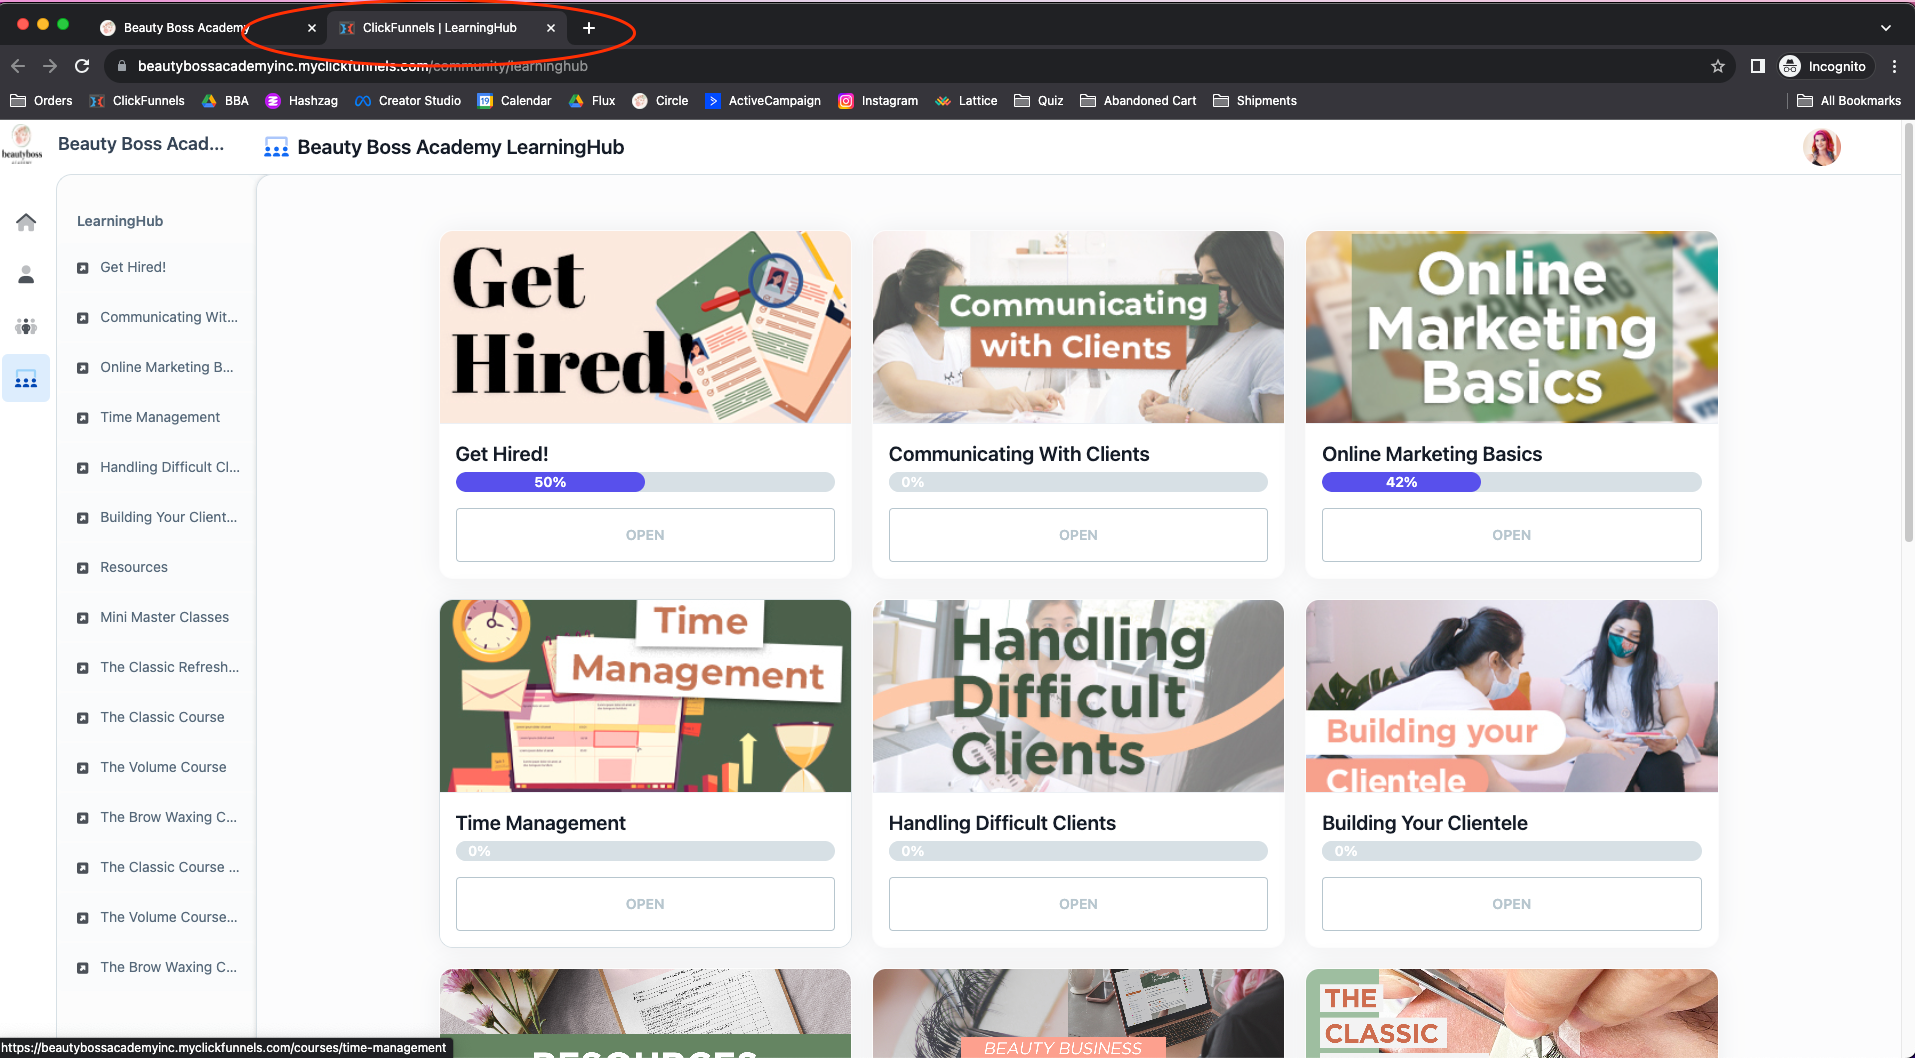Select Get Hired! in LearningHub sidebar
The height and width of the screenshot is (1058, 1915).
[133, 267]
